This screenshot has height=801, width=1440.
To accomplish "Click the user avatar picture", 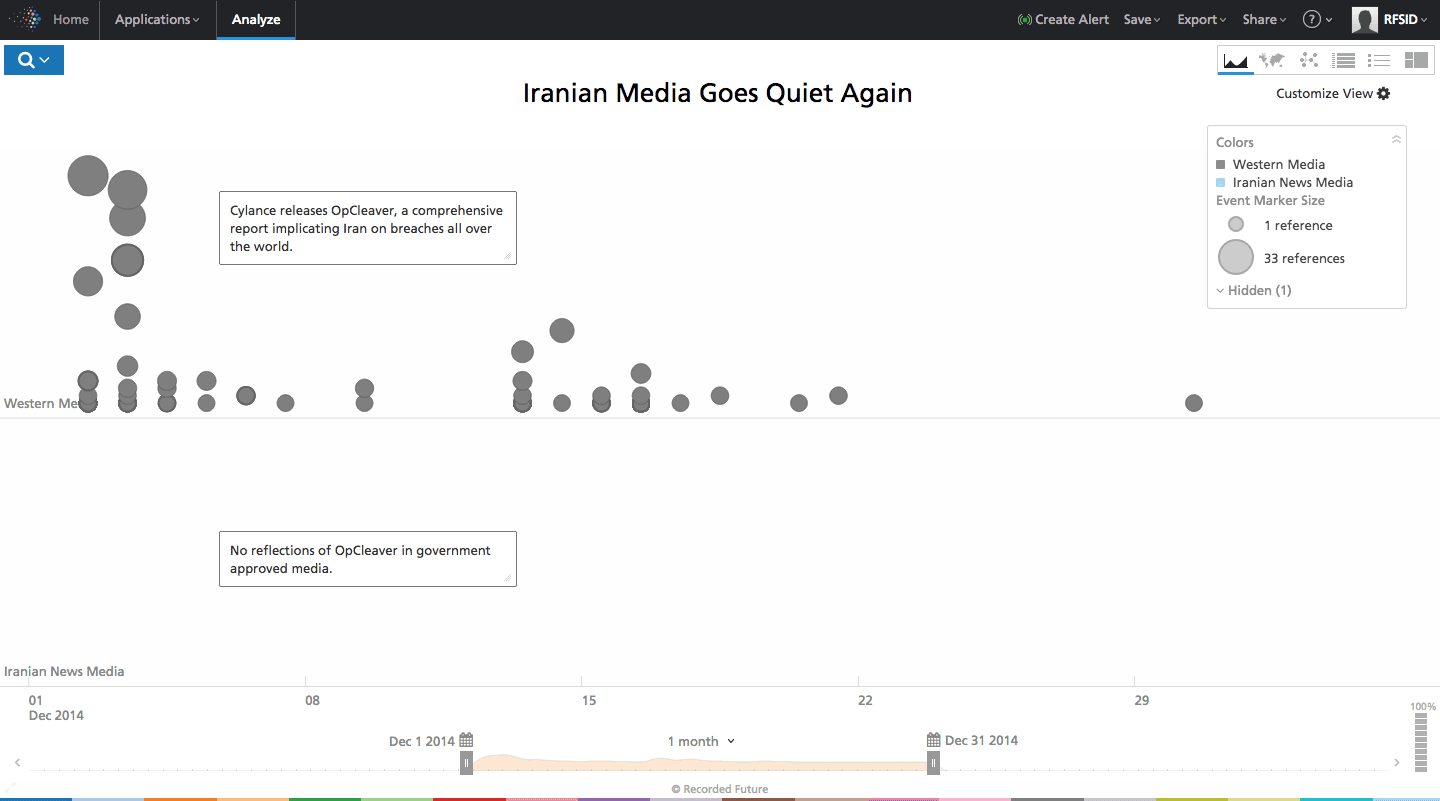I will [1365, 20].
